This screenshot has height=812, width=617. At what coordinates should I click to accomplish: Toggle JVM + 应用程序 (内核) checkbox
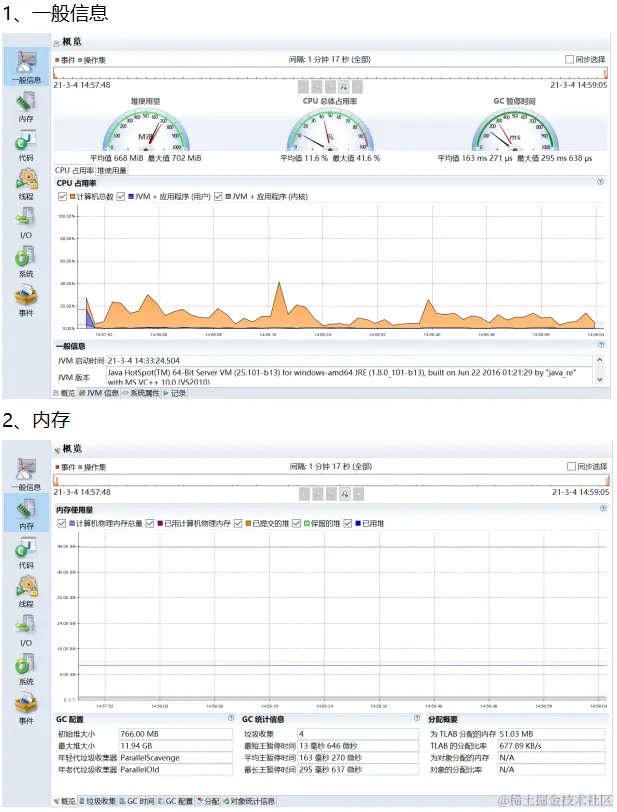point(218,196)
